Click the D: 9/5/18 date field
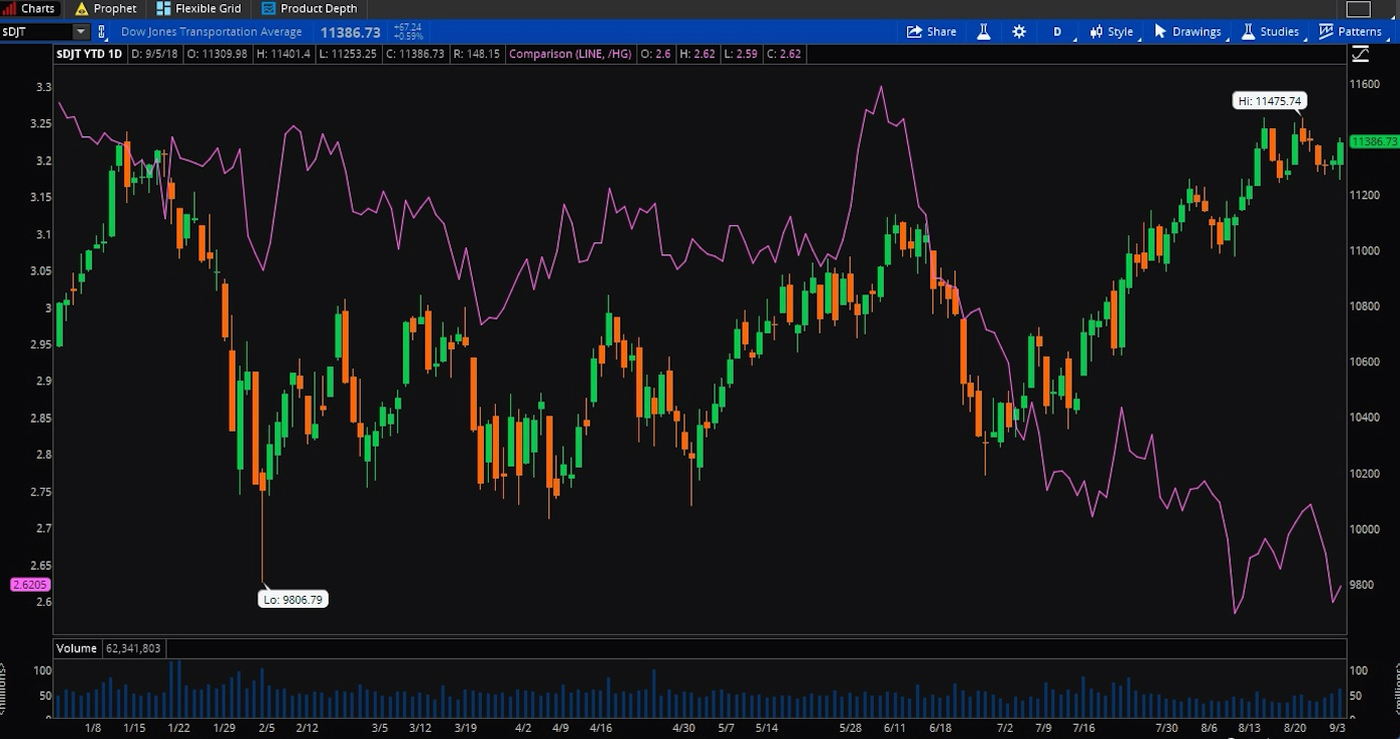The height and width of the screenshot is (739, 1400). coord(154,53)
